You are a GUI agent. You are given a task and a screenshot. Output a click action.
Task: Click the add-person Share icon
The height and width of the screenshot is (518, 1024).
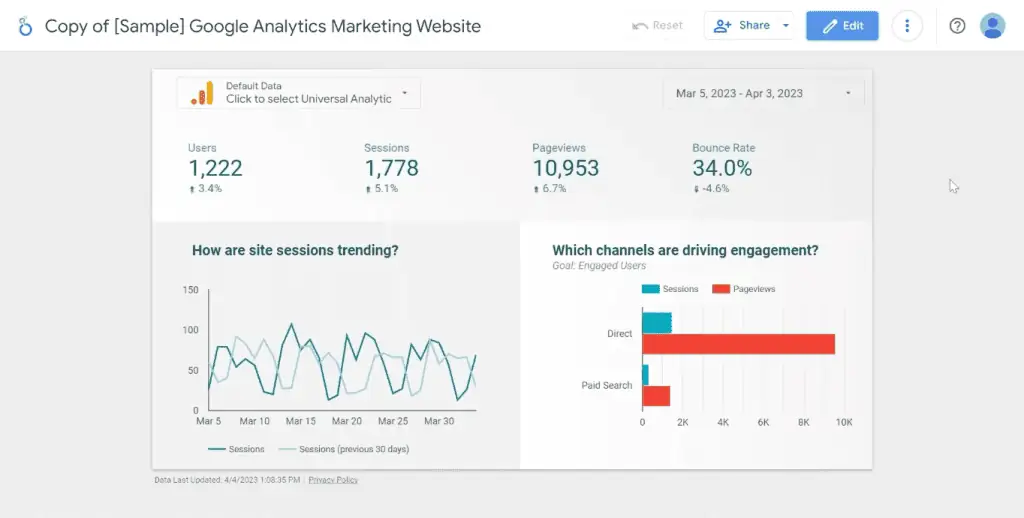point(723,26)
